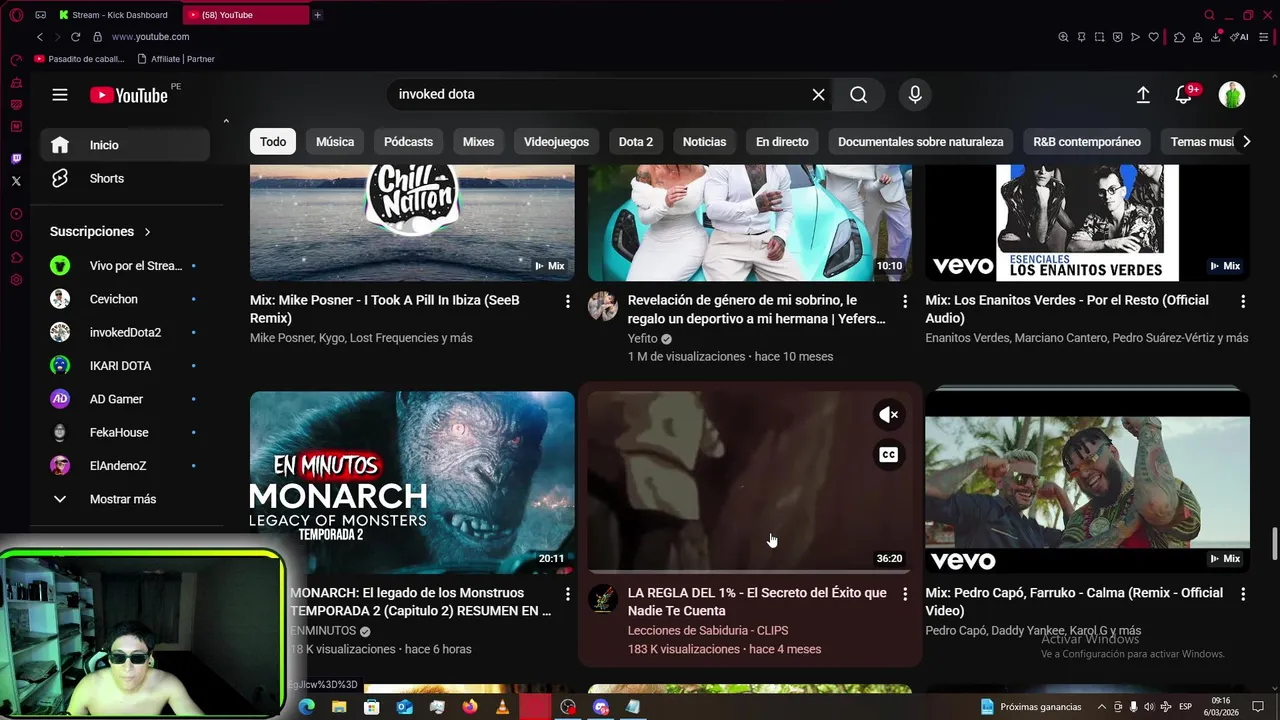
Task: Open Firefox from the taskbar
Action: [470, 707]
